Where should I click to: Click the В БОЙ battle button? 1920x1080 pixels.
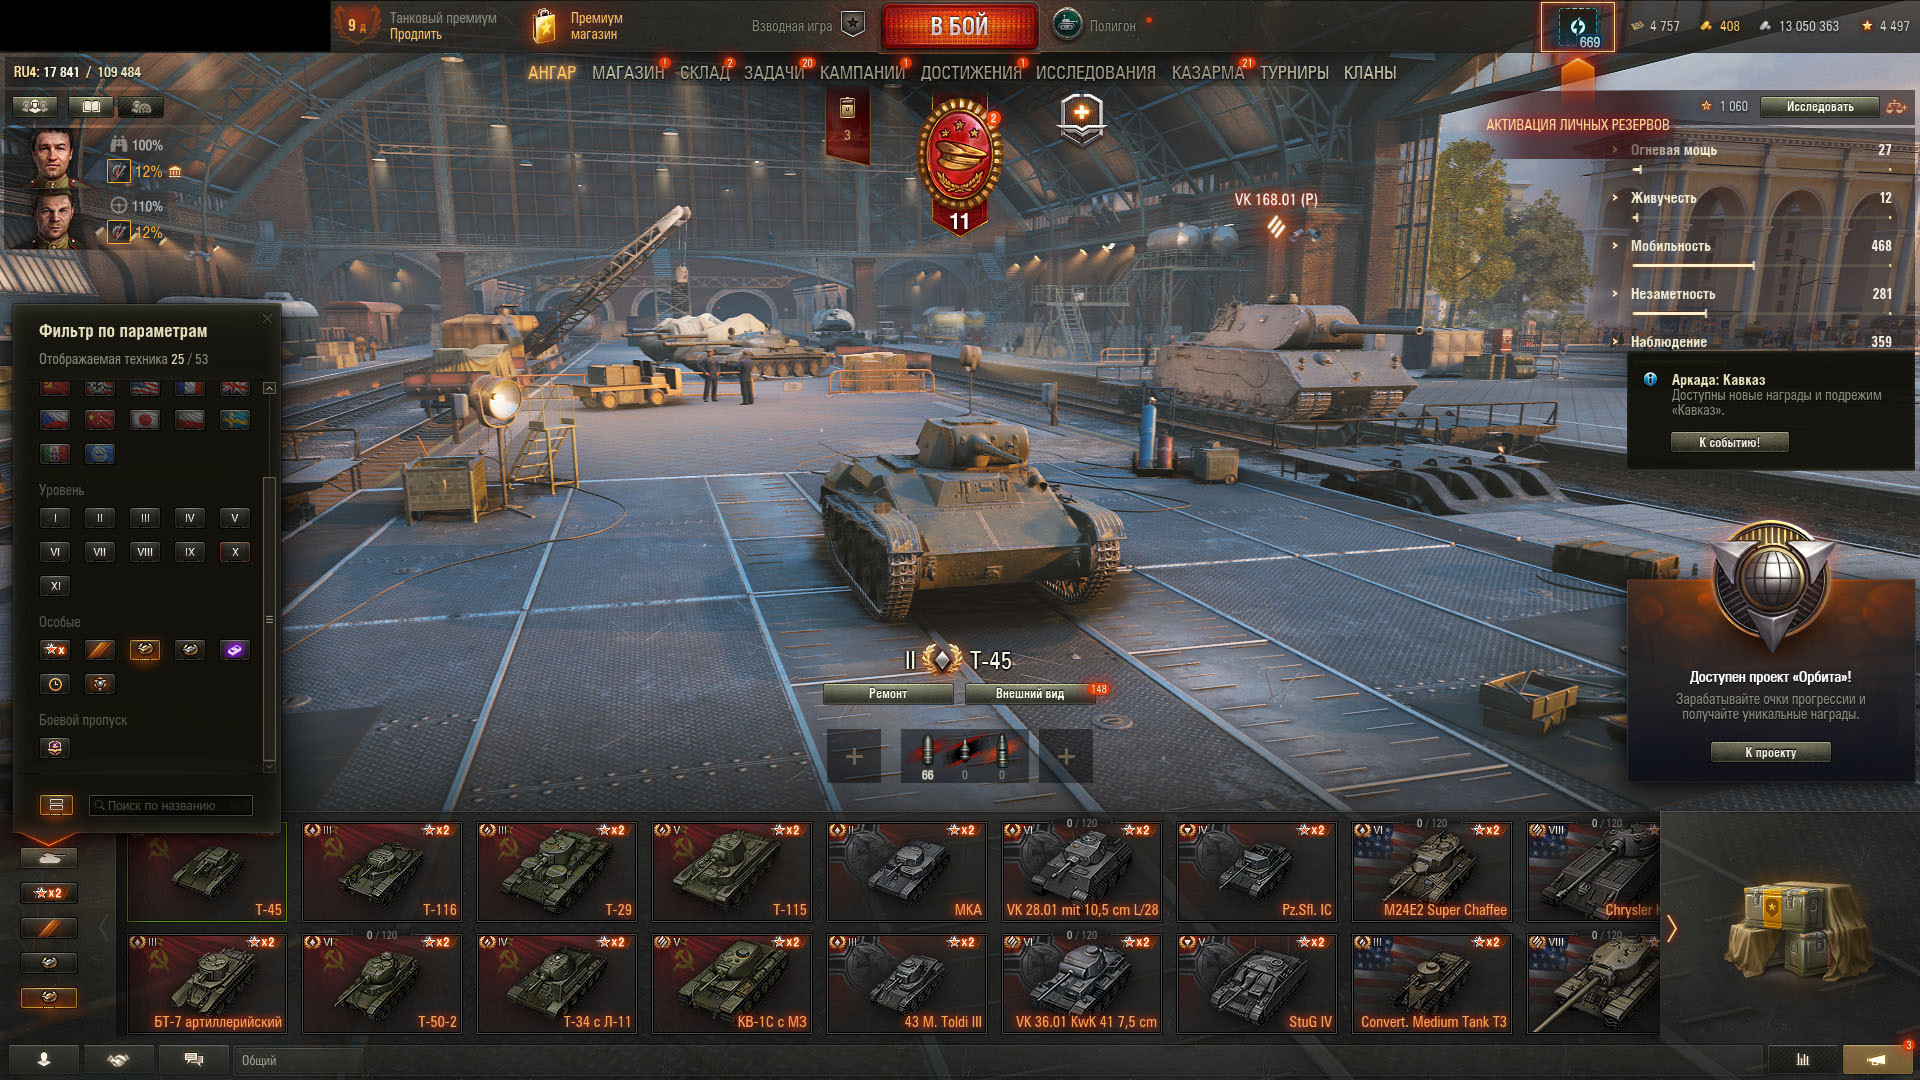pyautogui.click(x=960, y=26)
